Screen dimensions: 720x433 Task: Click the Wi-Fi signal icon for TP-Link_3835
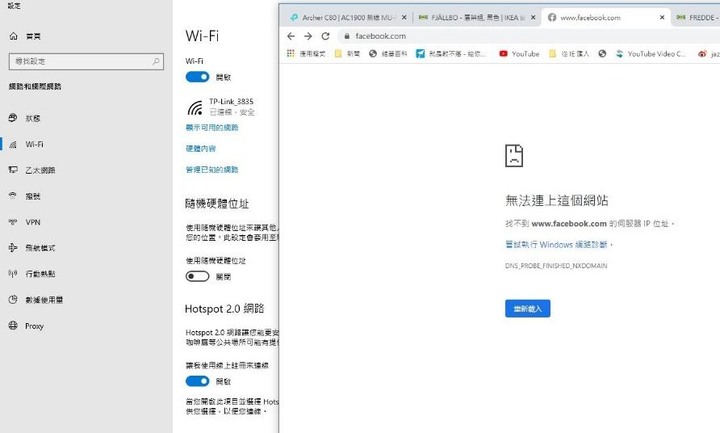tap(195, 108)
